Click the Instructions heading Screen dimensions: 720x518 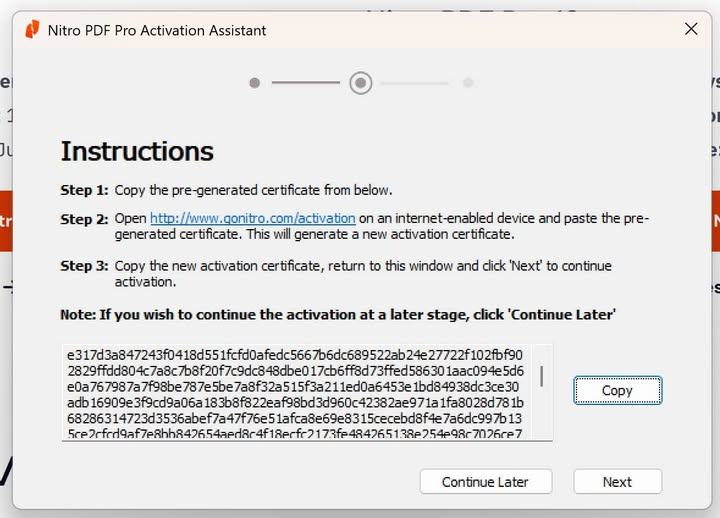pos(137,151)
